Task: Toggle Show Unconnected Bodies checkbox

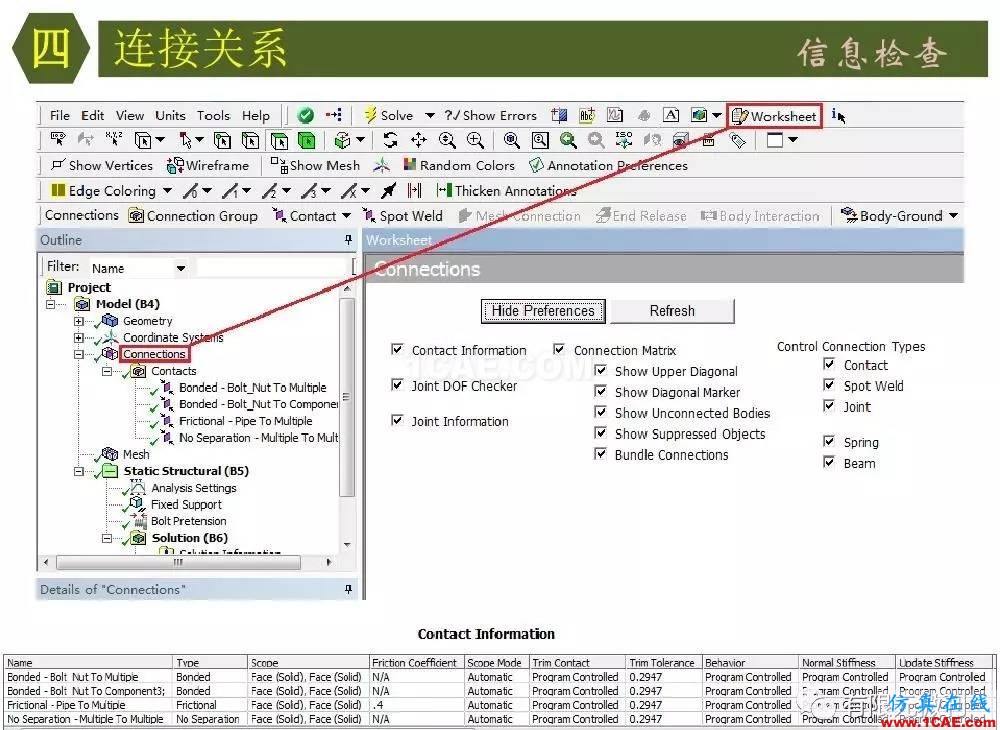Action: coord(600,412)
